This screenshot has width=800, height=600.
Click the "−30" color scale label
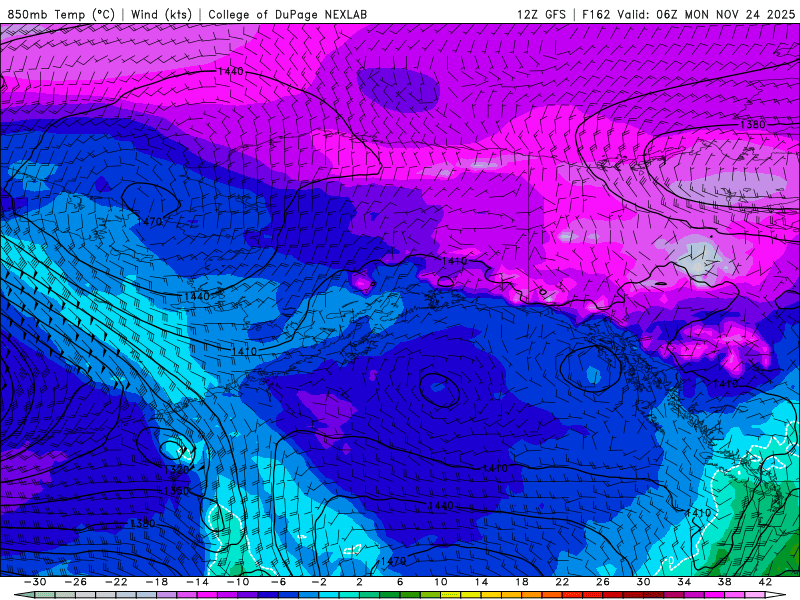click(35, 582)
